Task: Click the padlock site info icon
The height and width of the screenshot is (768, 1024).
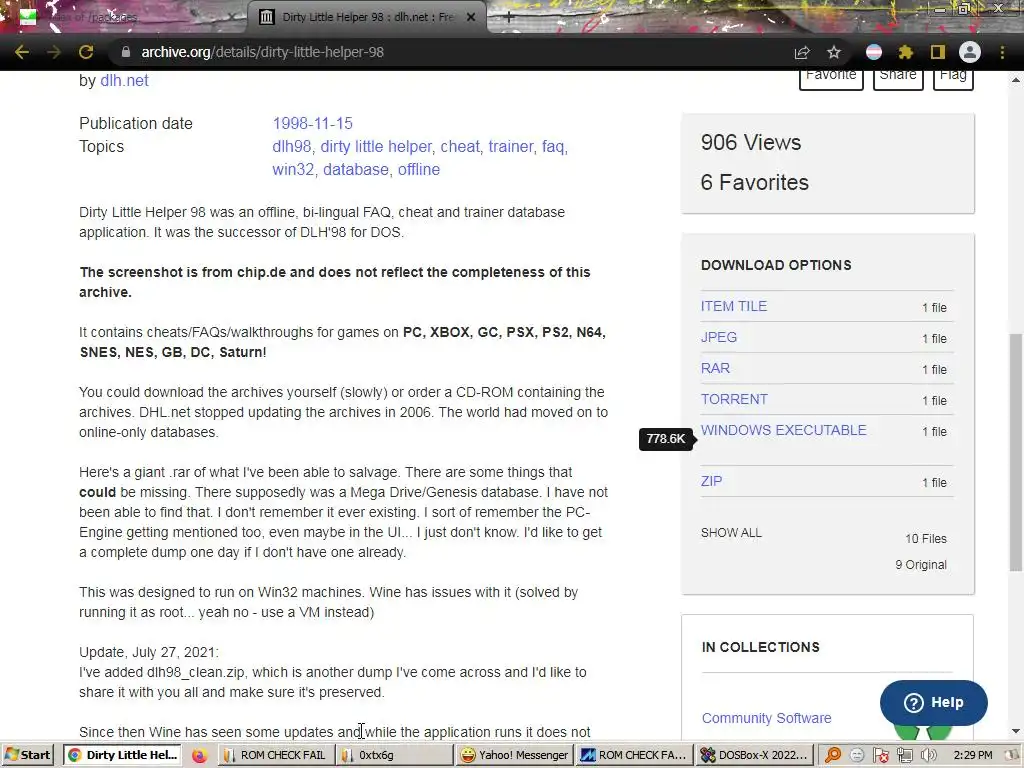Action: coord(126,52)
